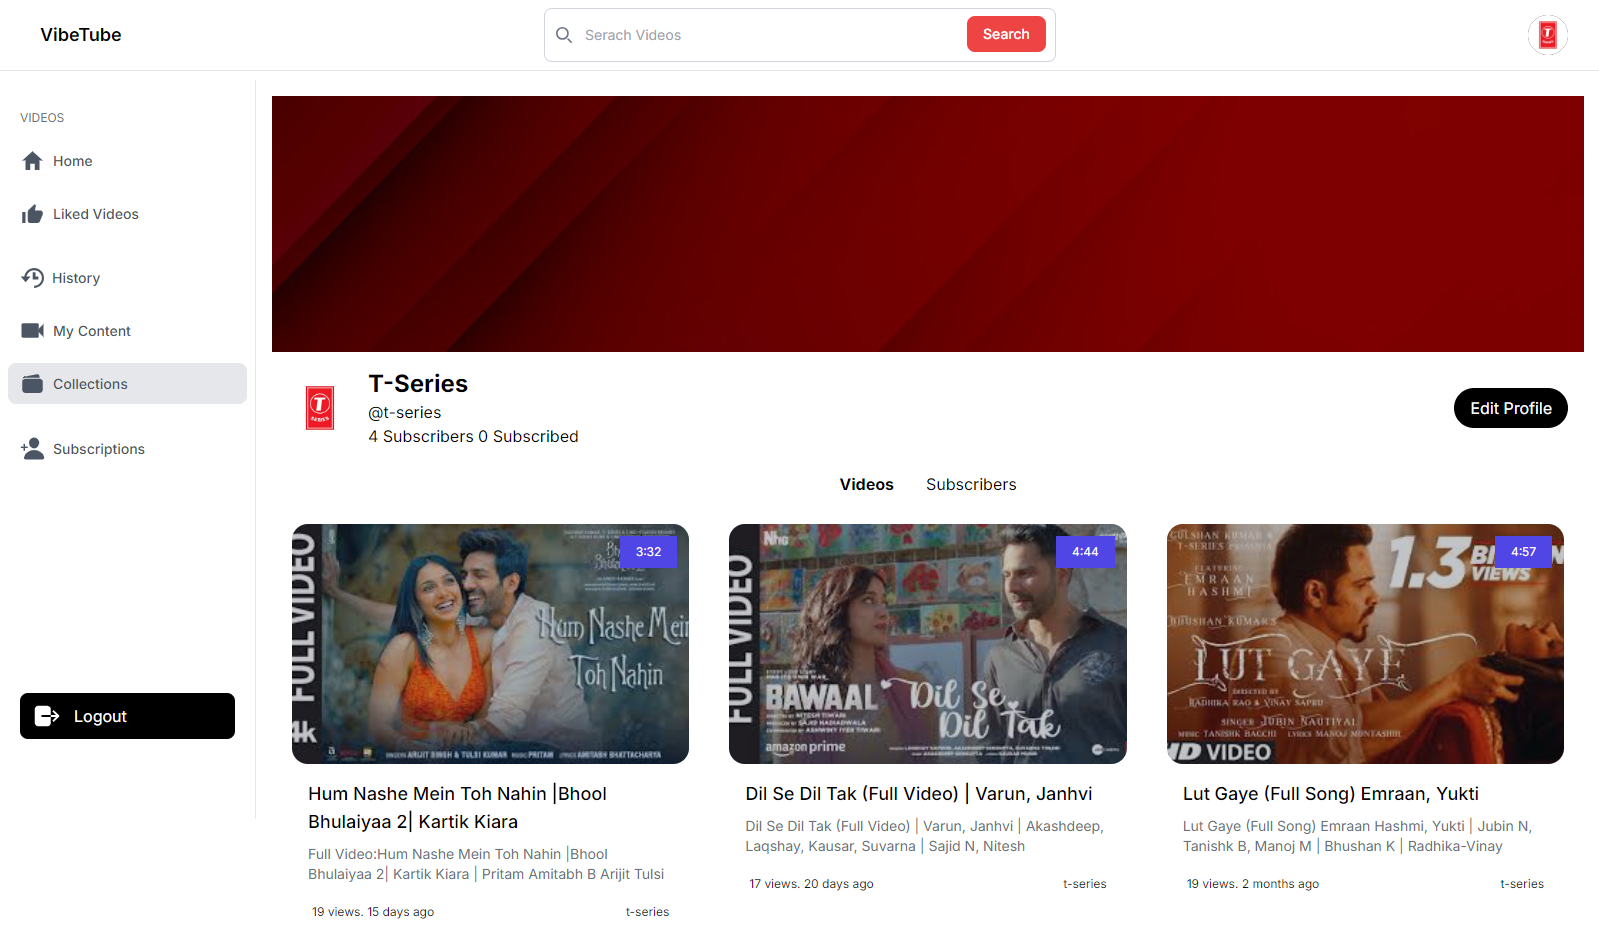
Task: Click the Home house icon
Action: tap(32, 161)
